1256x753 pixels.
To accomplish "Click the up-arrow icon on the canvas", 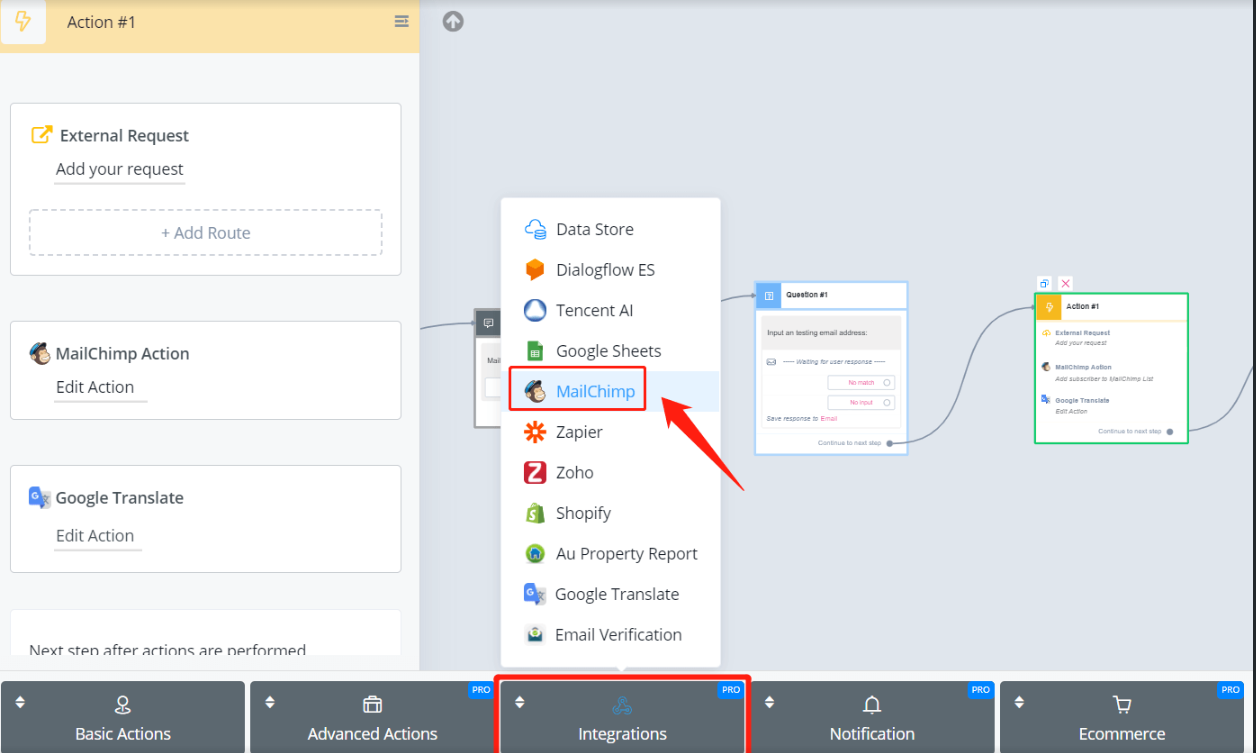I will 453,21.
